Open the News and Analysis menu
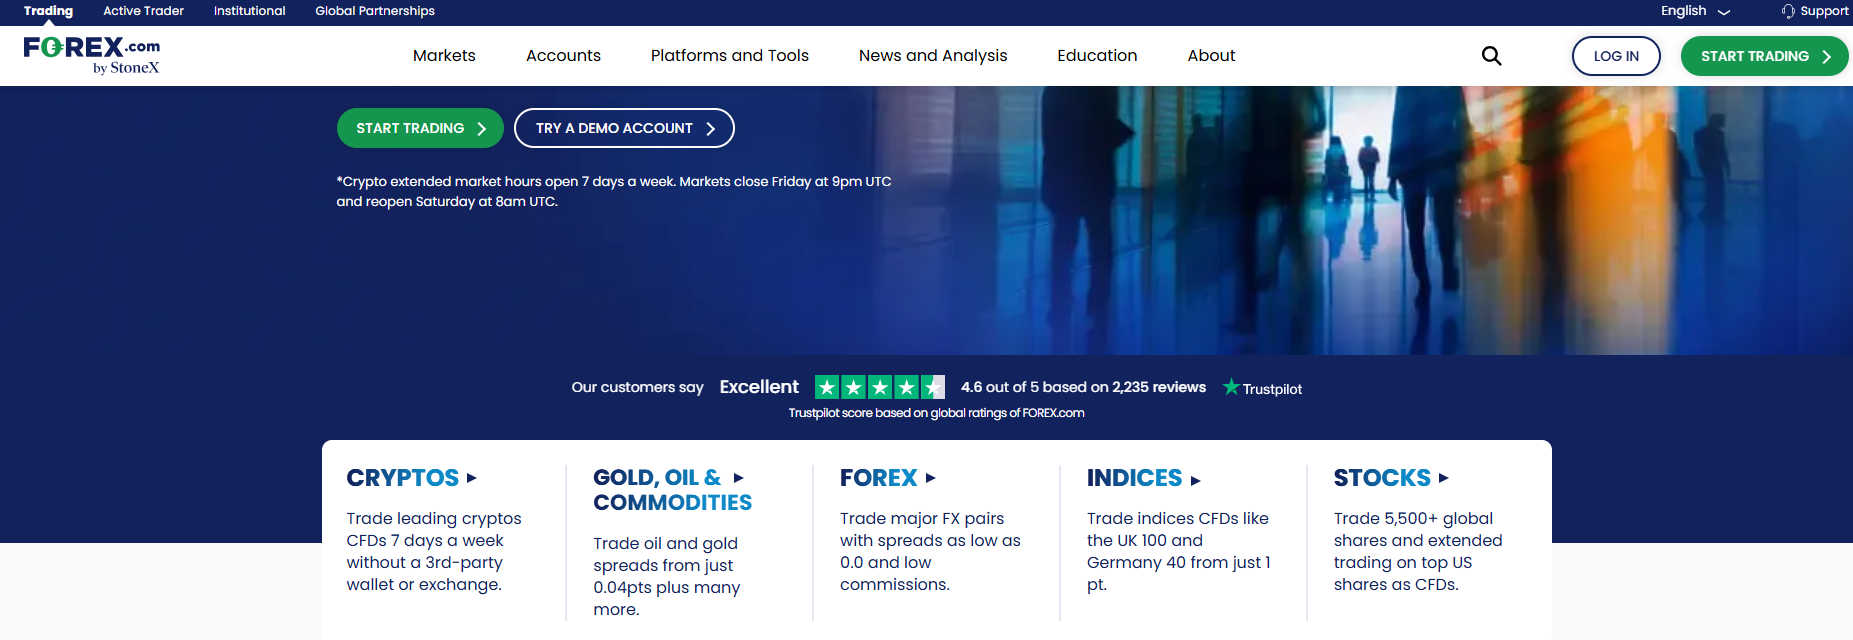This screenshot has width=1853, height=640. [932, 56]
